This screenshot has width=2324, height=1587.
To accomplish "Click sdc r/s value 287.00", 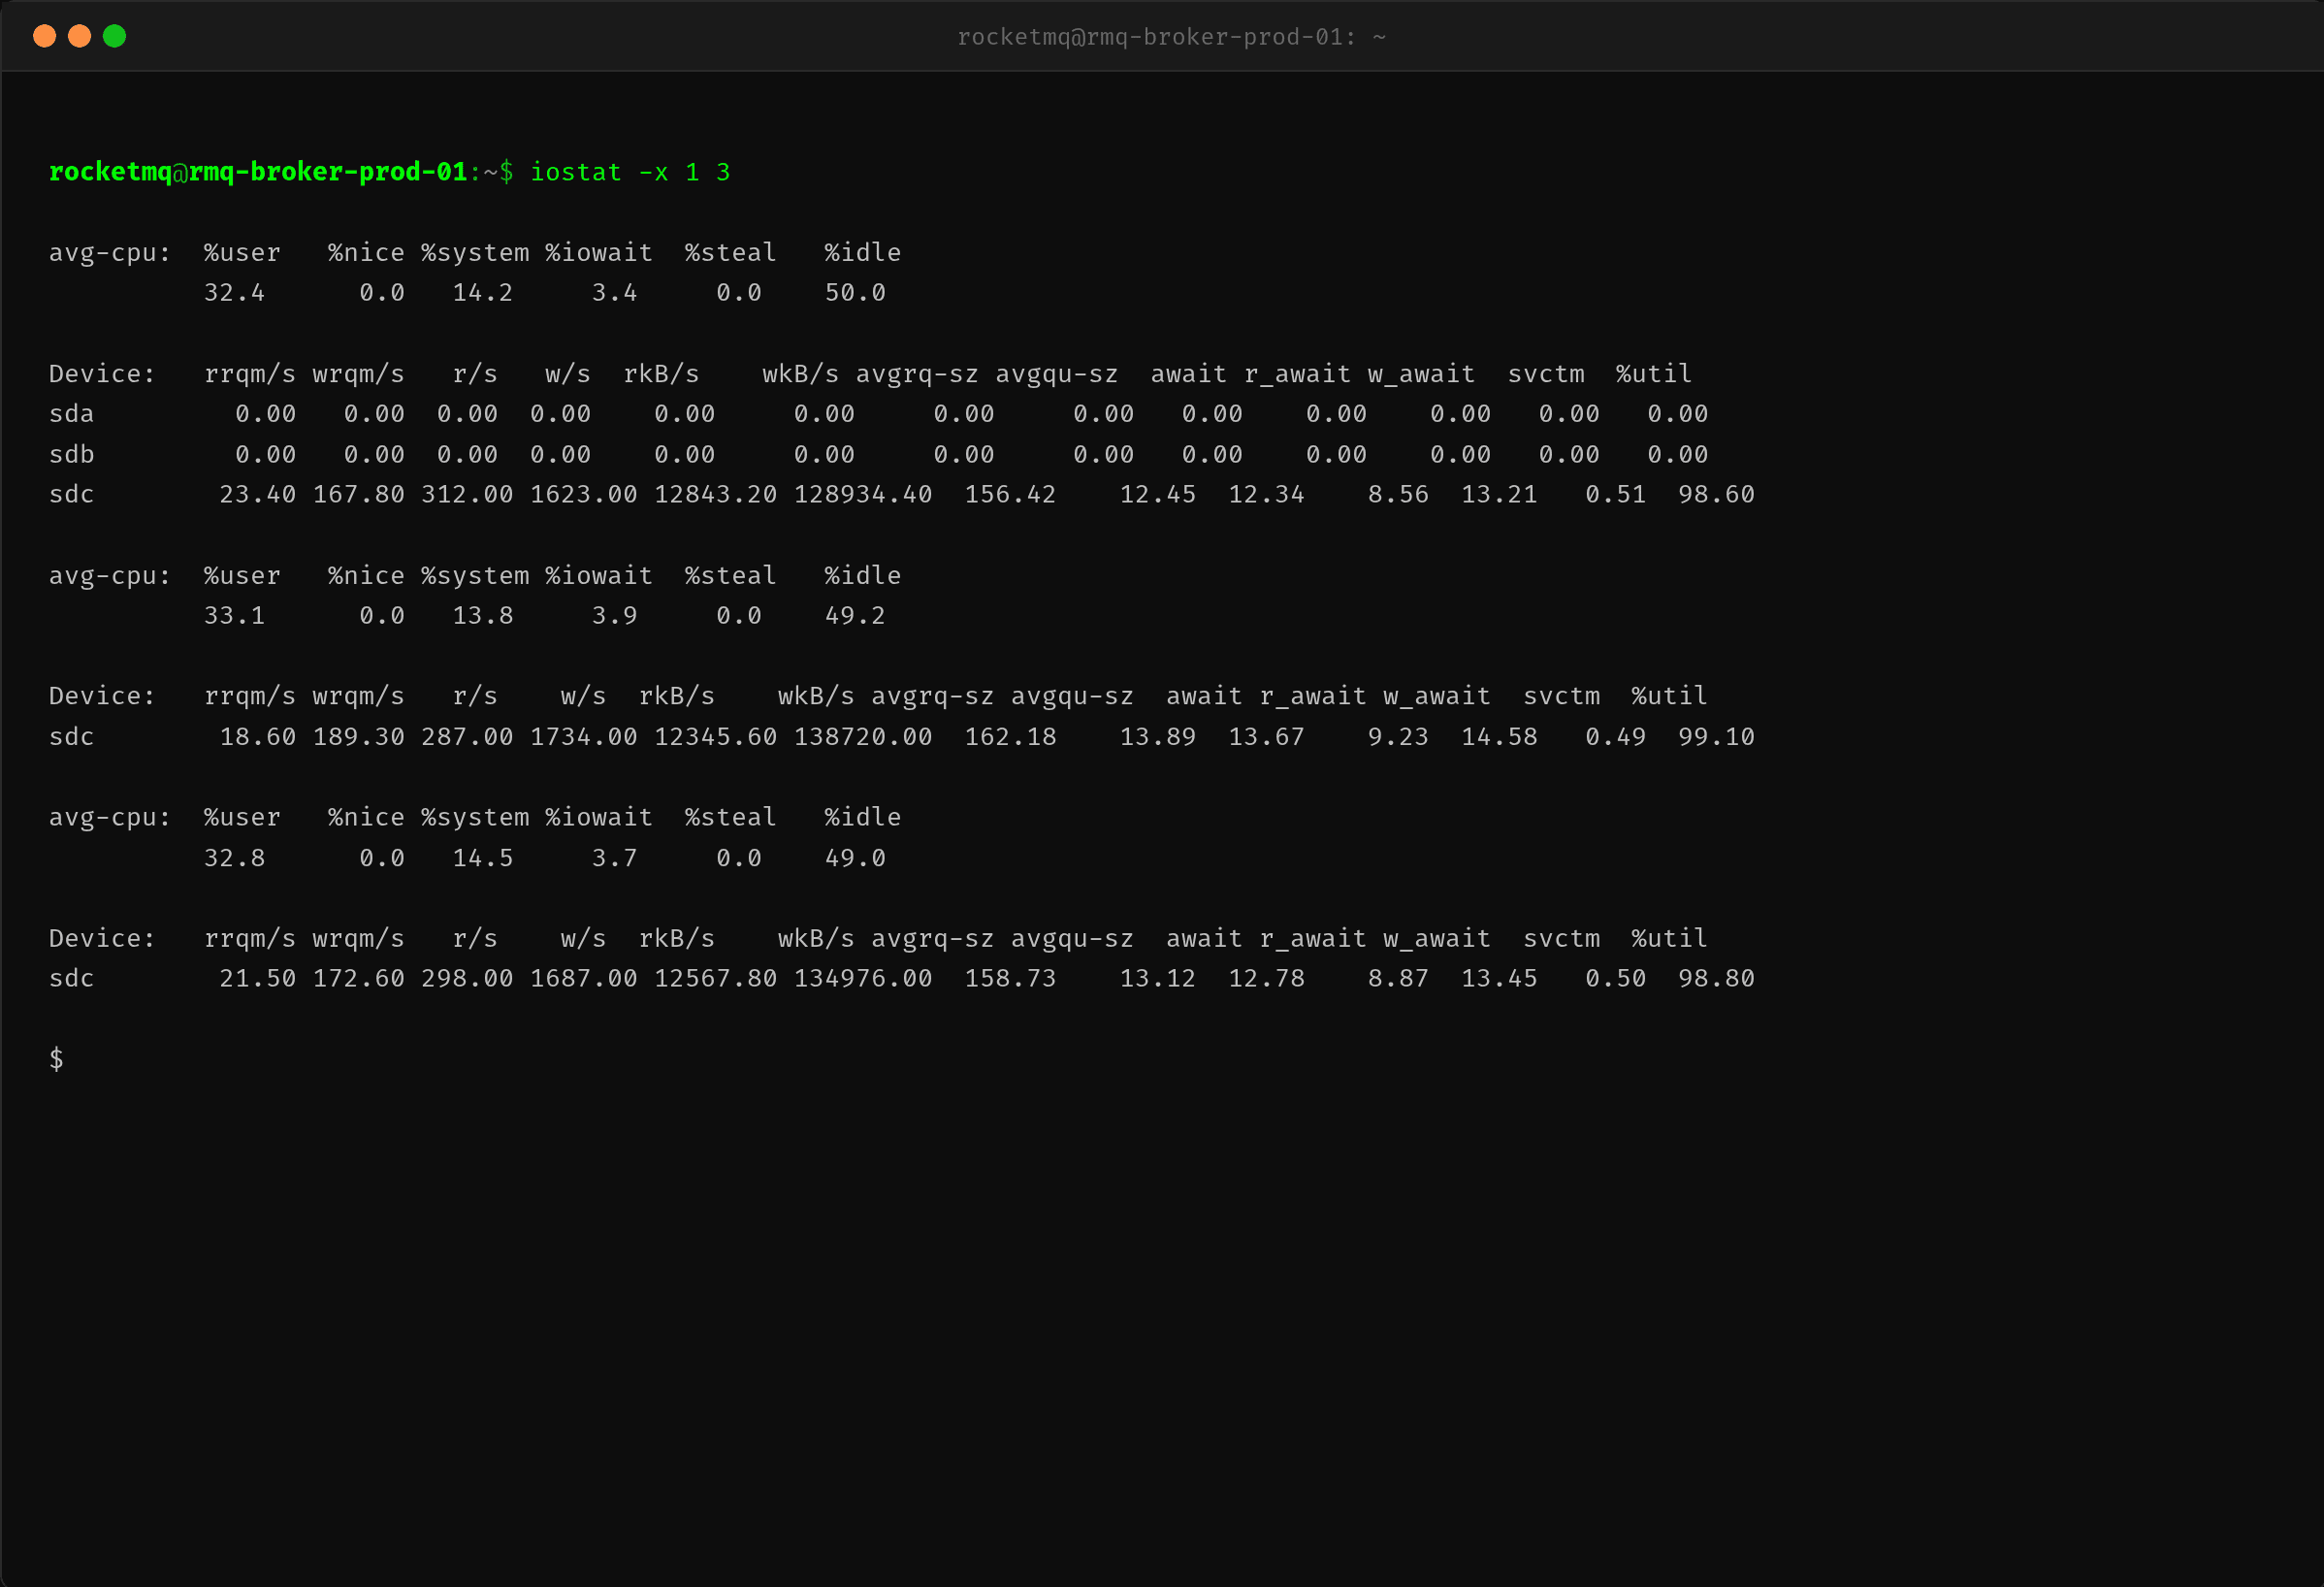I will click(x=467, y=737).
